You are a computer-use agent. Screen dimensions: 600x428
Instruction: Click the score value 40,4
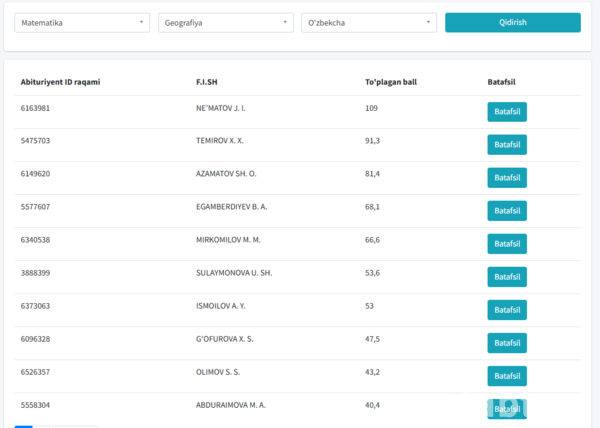pos(372,405)
